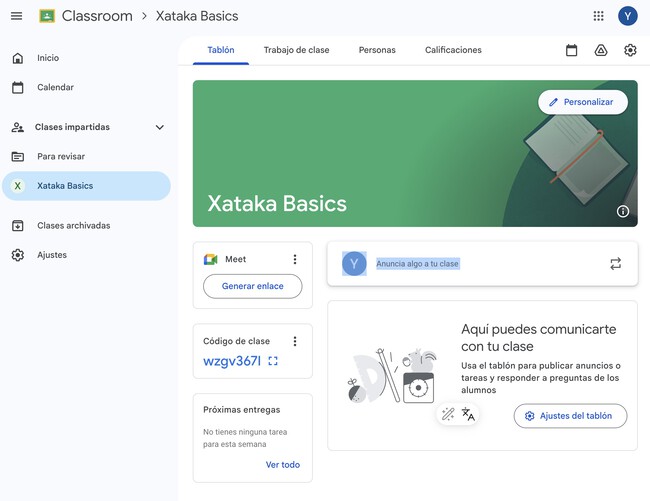Click the translate icon
Image resolution: width=650 pixels, height=501 pixels.
(468, 414)
